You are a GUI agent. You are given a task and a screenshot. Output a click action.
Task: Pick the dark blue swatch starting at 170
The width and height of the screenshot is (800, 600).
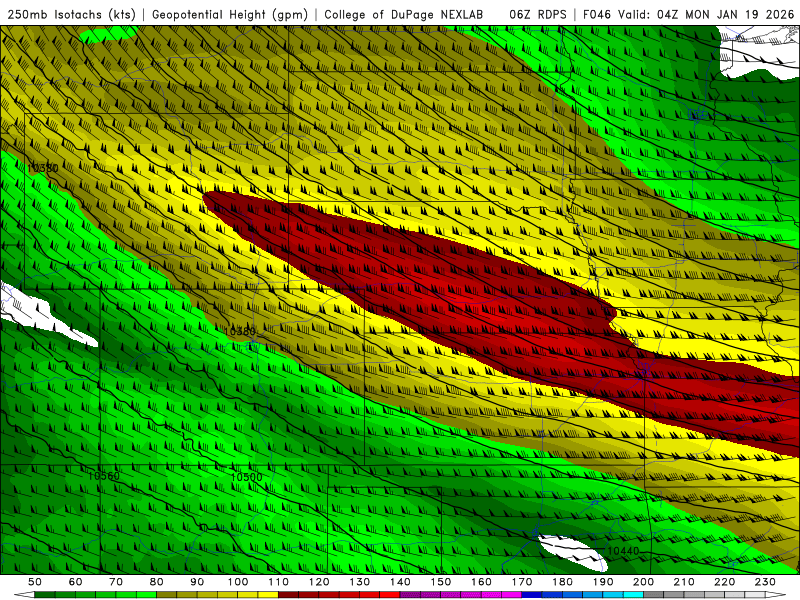coord(532,595)
